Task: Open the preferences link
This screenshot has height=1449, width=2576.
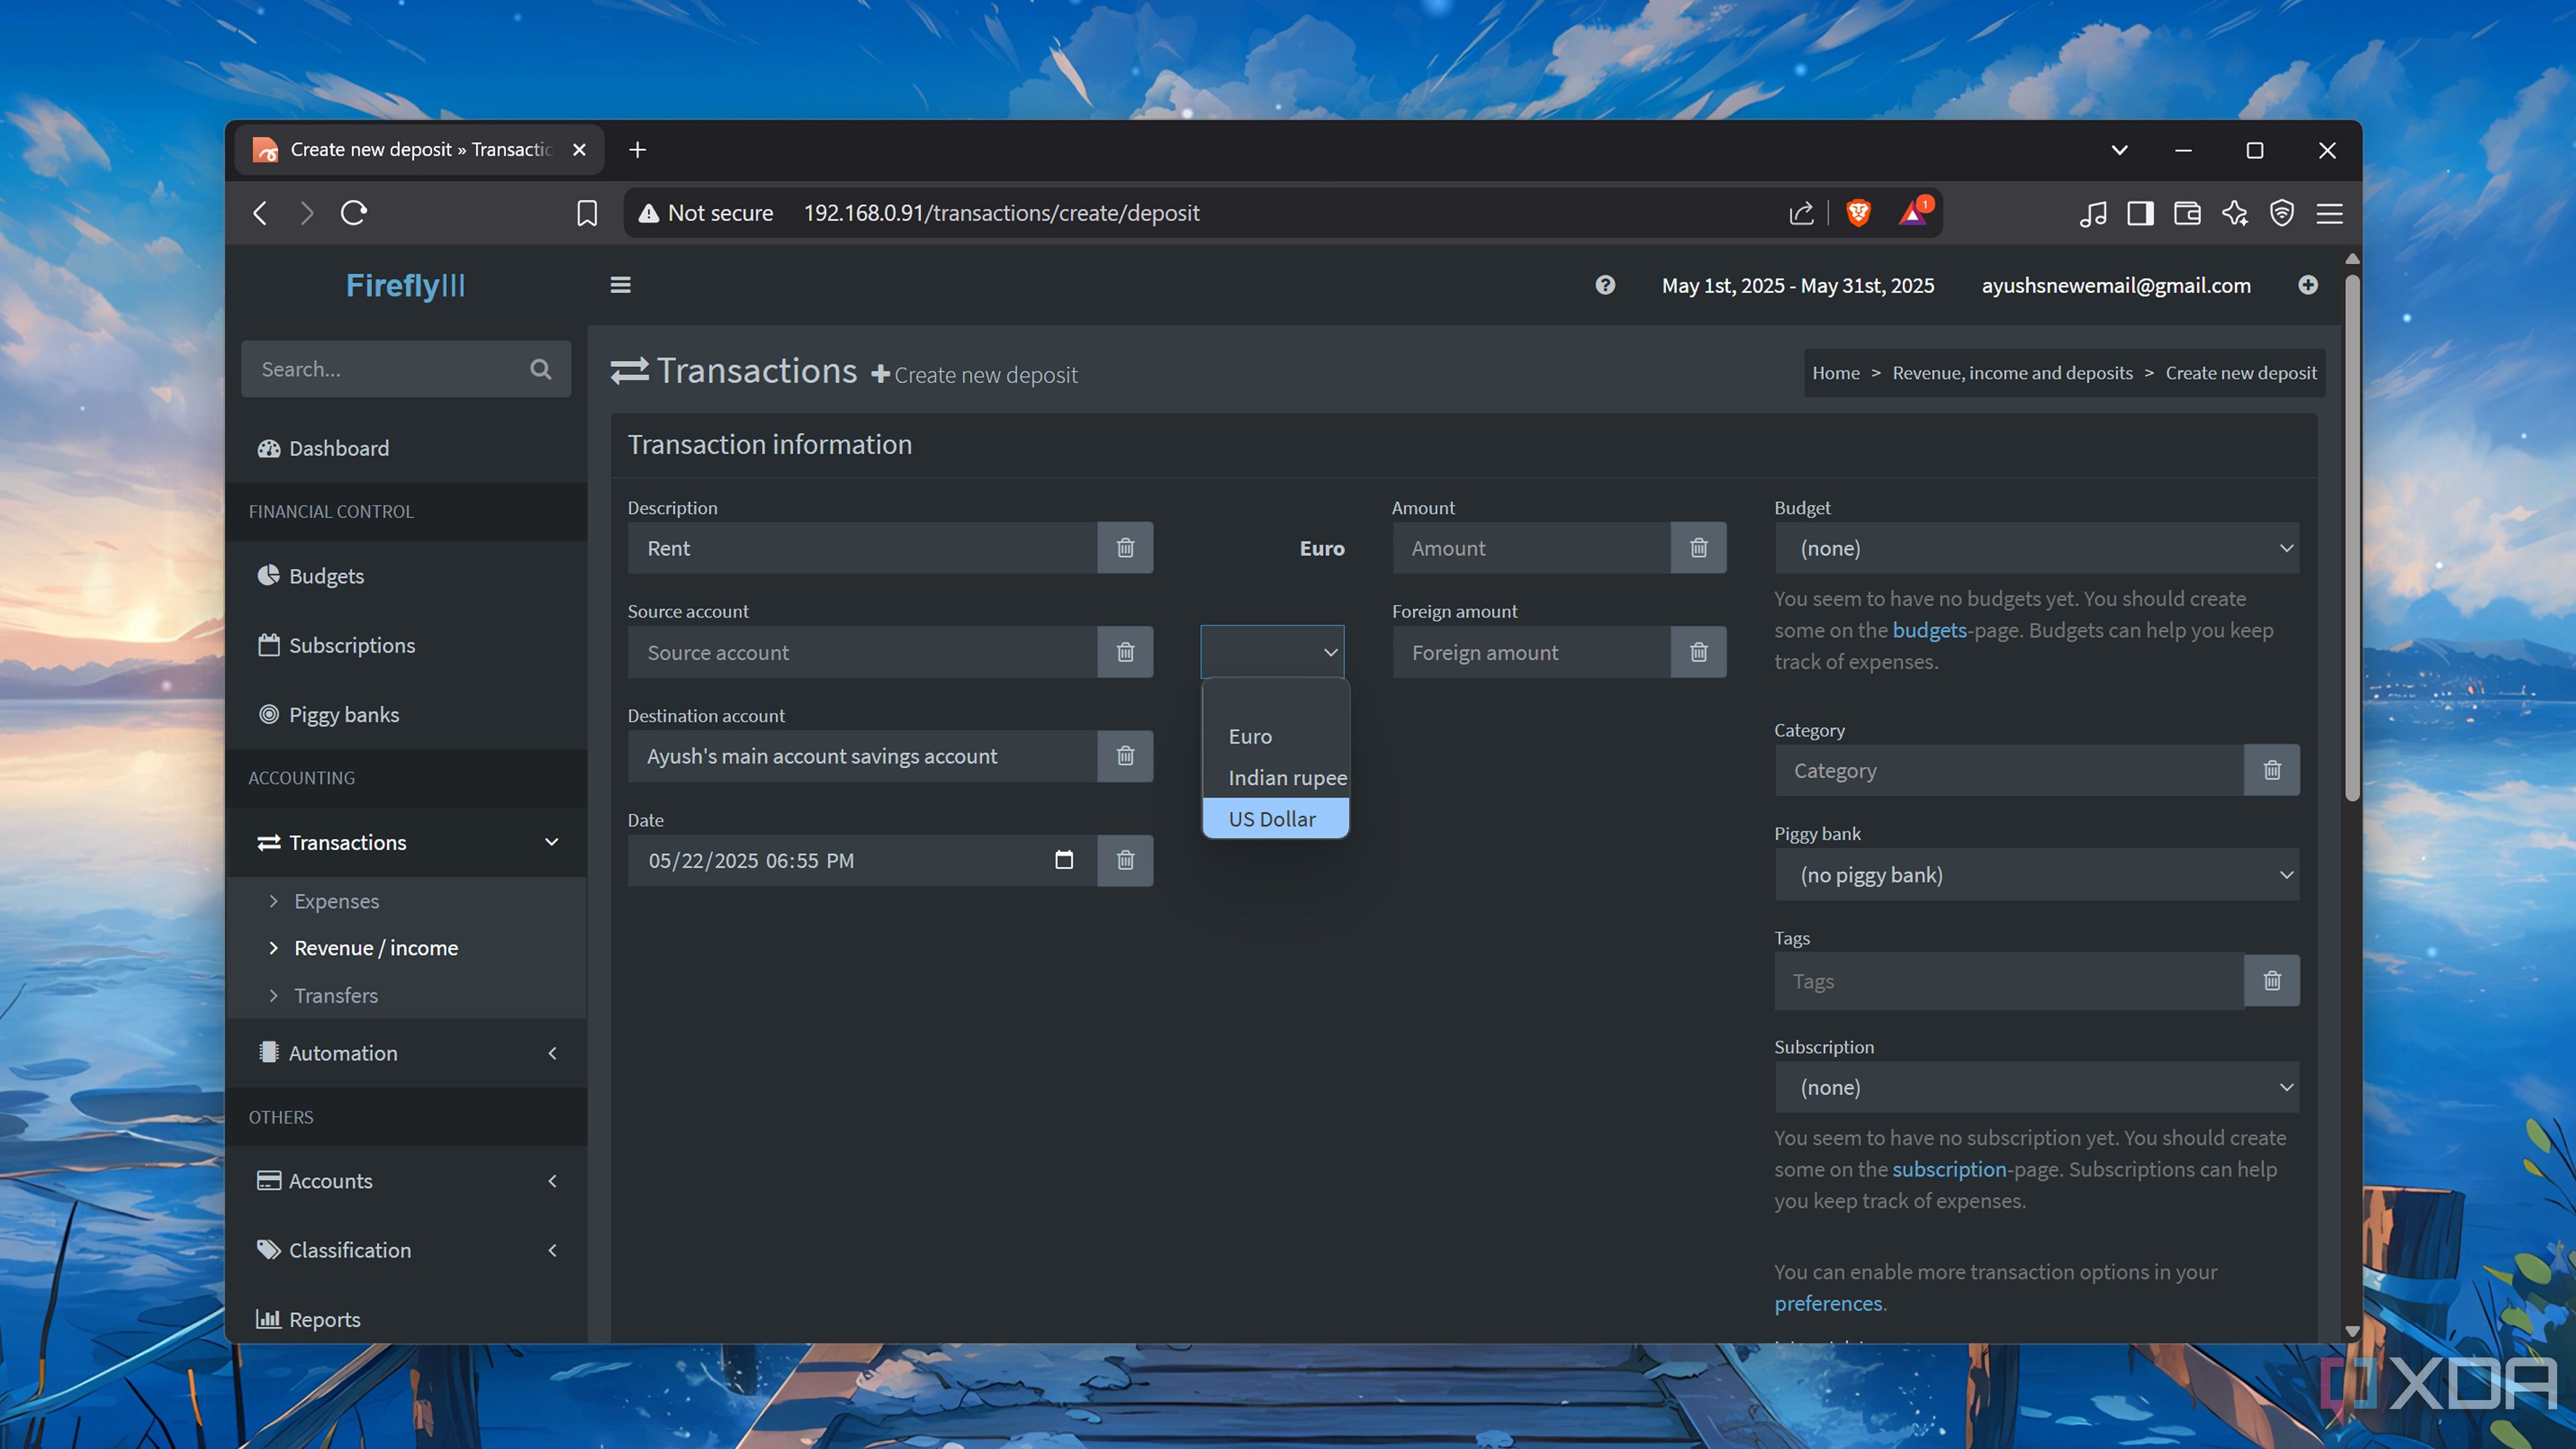Action: [x=1828, y=1303]
